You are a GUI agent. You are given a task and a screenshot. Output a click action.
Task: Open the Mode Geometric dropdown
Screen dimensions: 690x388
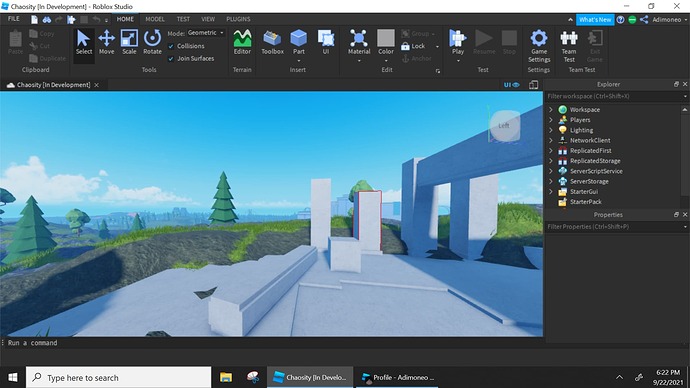point(206,33)
